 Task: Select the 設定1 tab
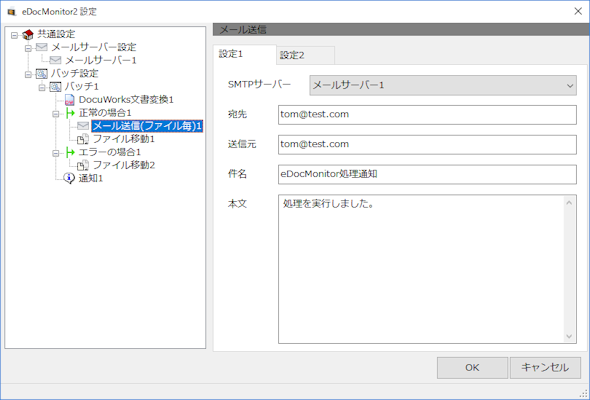coord(245,54)
